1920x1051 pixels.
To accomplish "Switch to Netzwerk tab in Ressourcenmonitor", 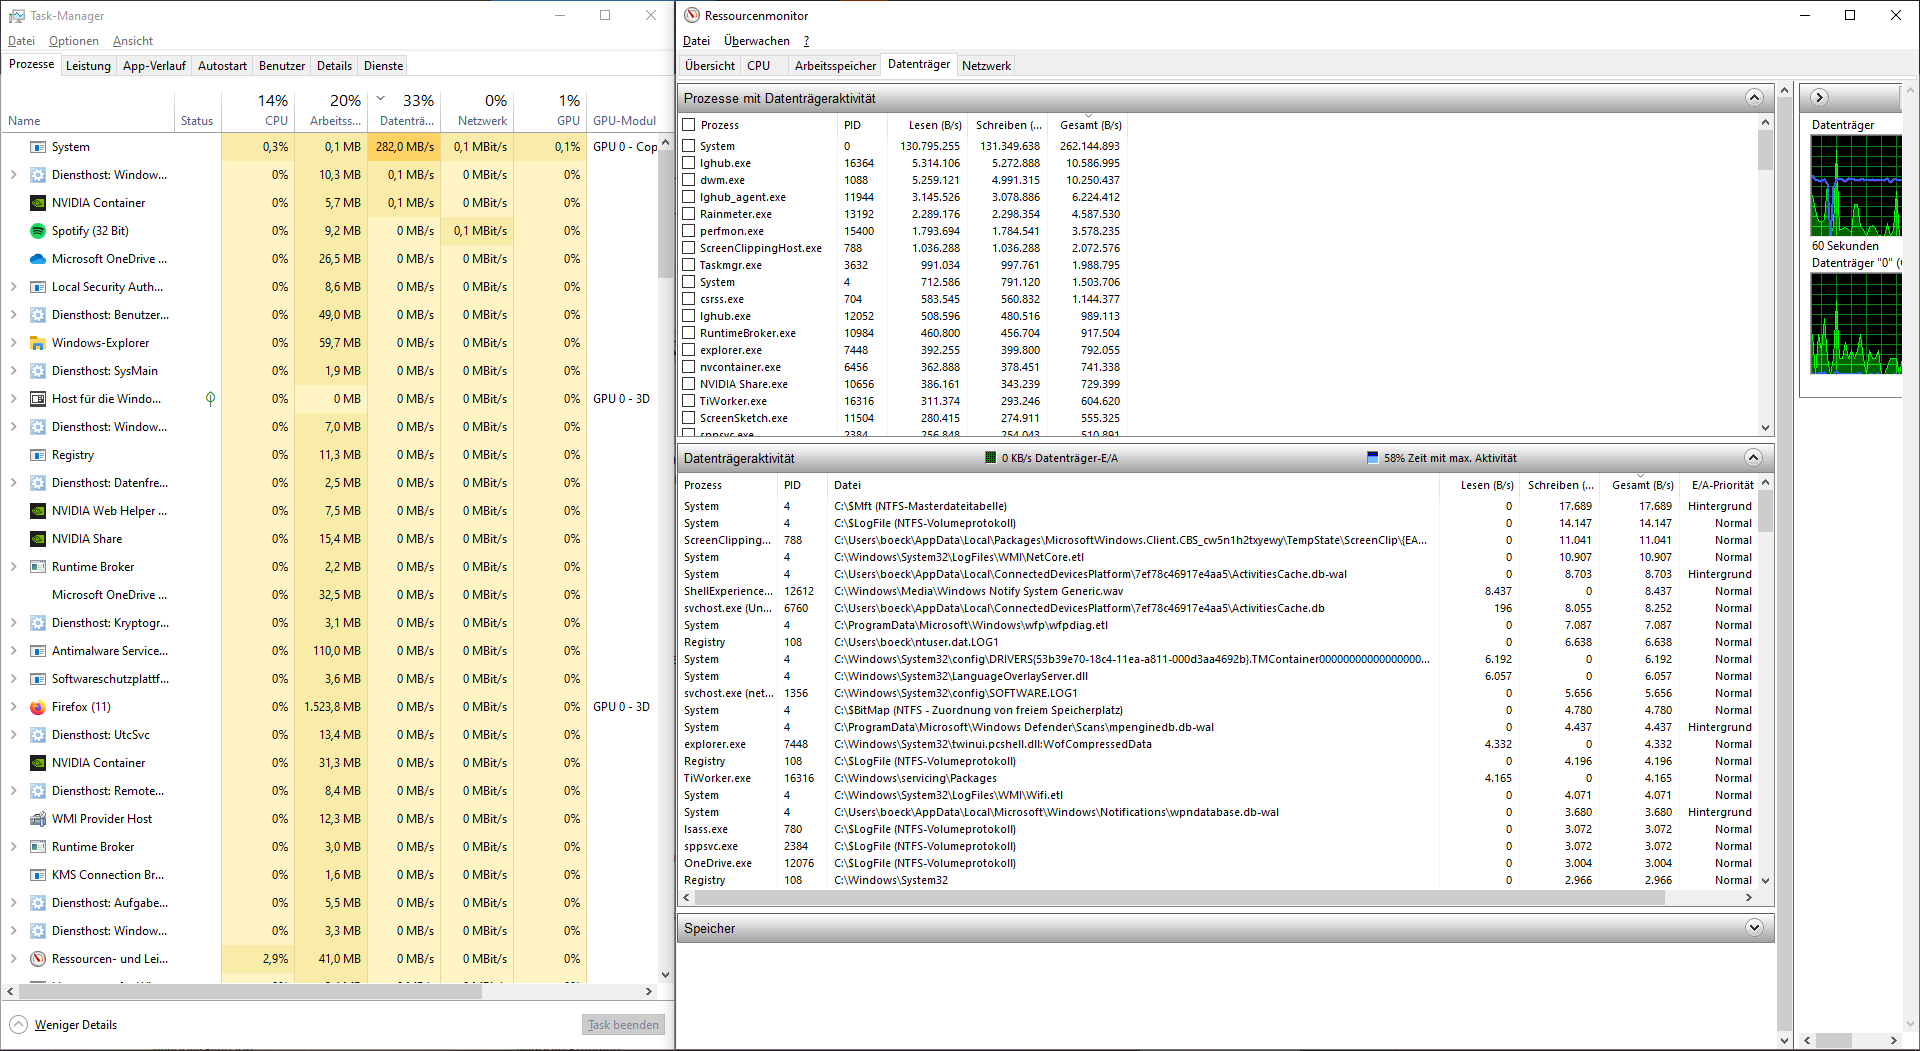I will point(986,66).
